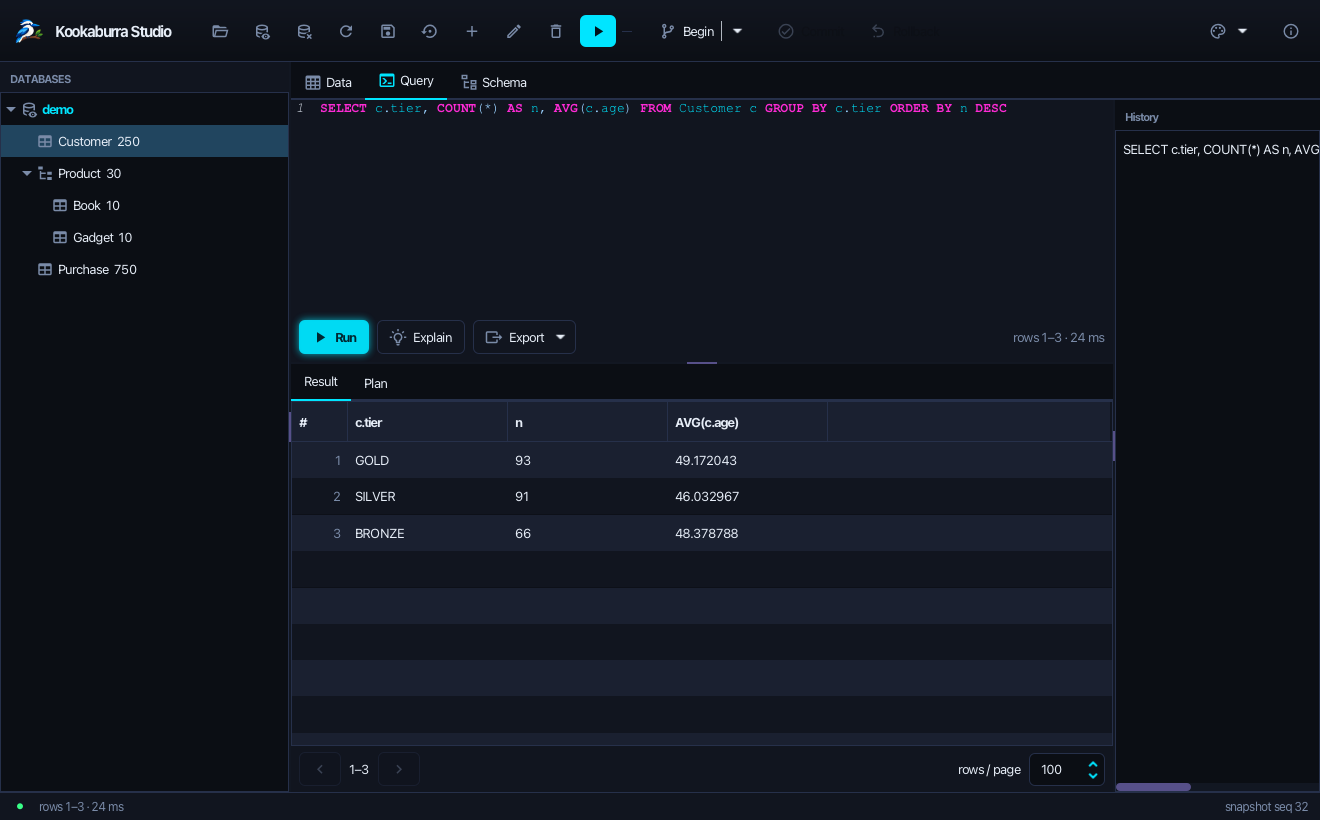Open the dropdown arrow next to Begin
Viewport: 1320px width, 820px height.
click(x=738, y=31)
